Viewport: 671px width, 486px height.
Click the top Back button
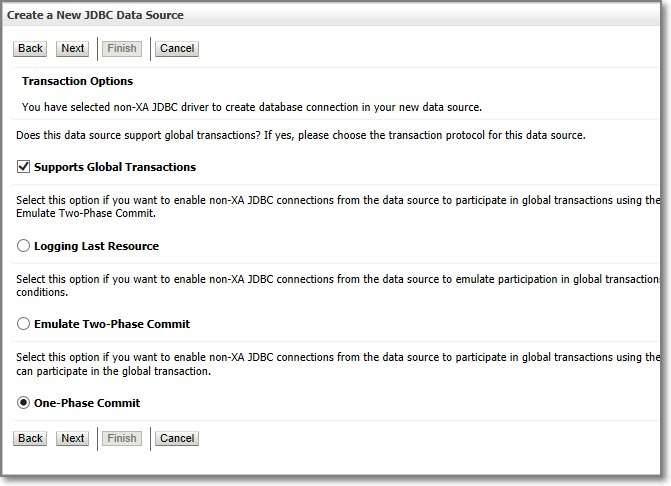tap(30, 48)
